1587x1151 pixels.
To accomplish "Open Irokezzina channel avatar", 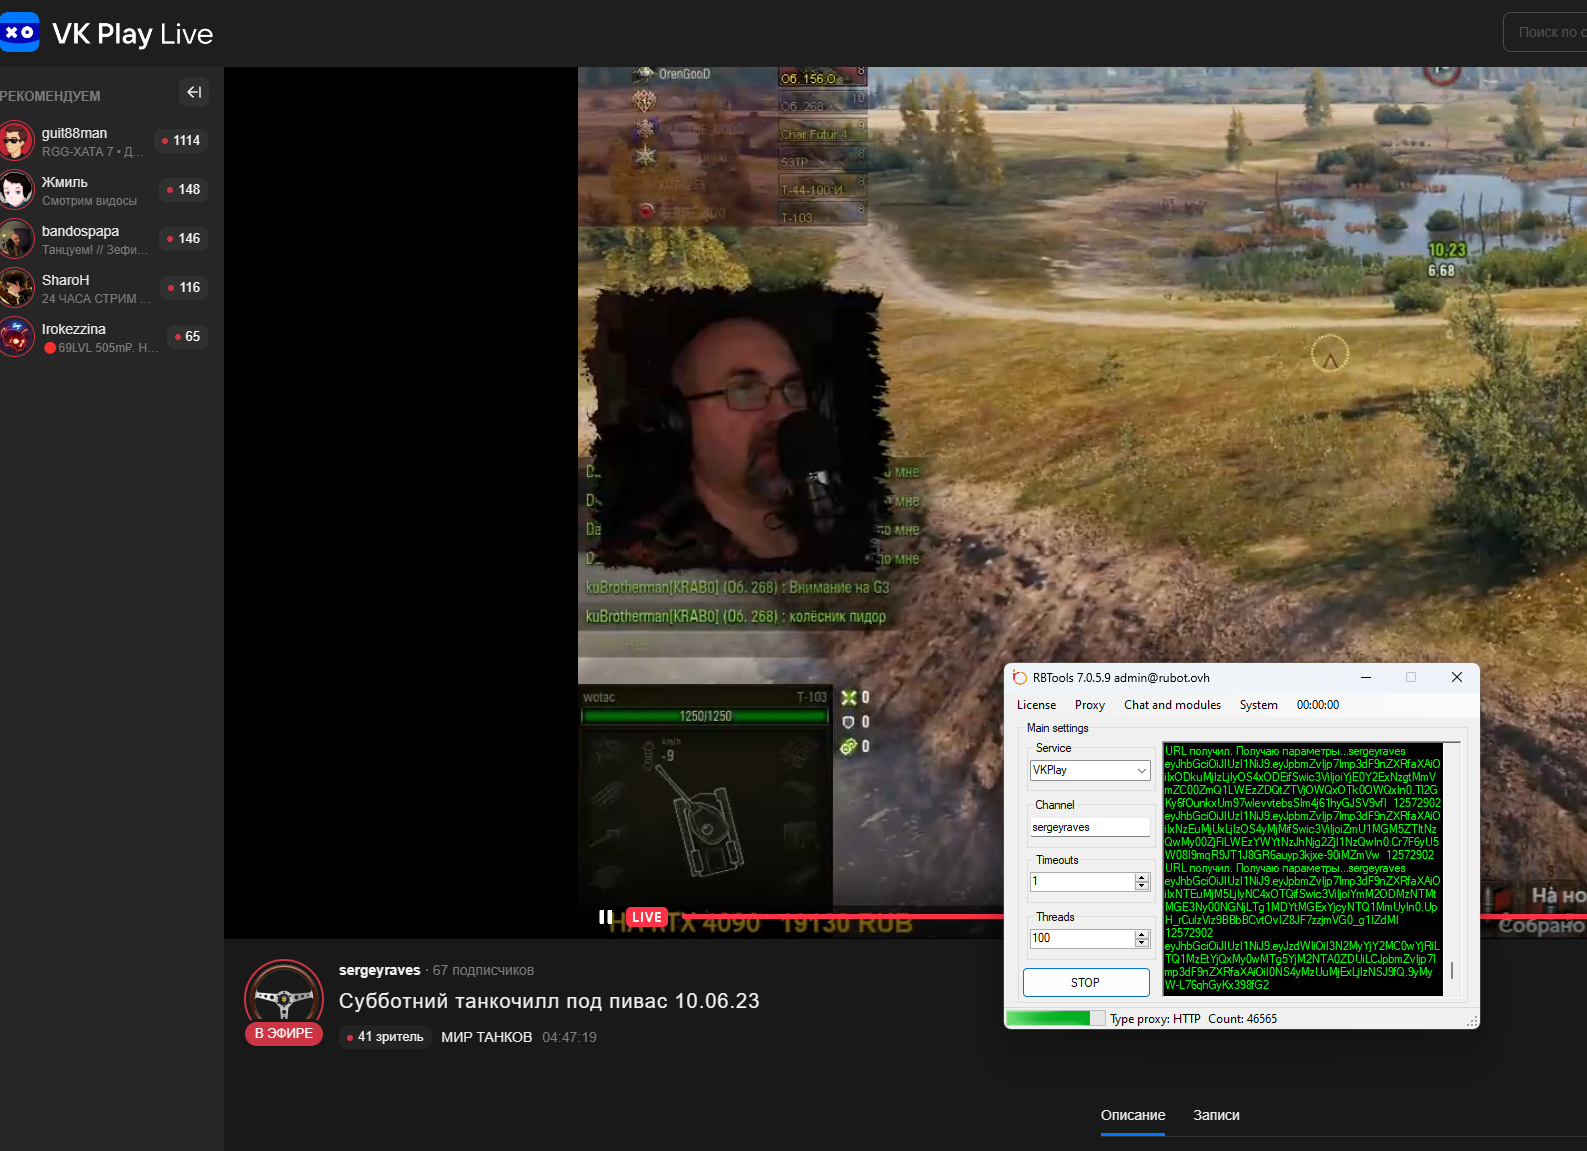I will pos(17,337).
